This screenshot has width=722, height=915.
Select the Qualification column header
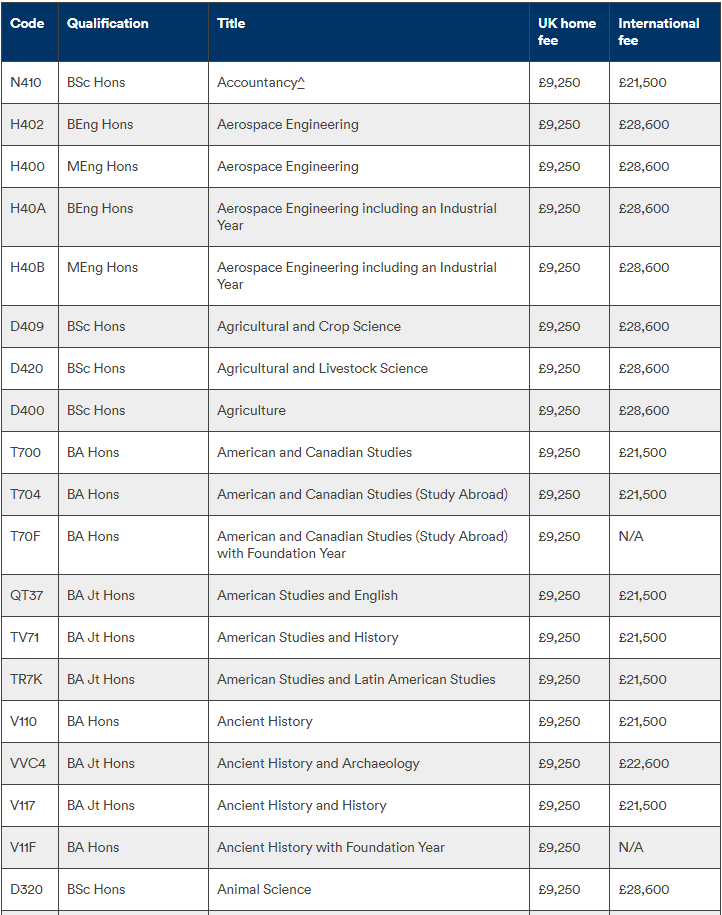pos(107,23)
